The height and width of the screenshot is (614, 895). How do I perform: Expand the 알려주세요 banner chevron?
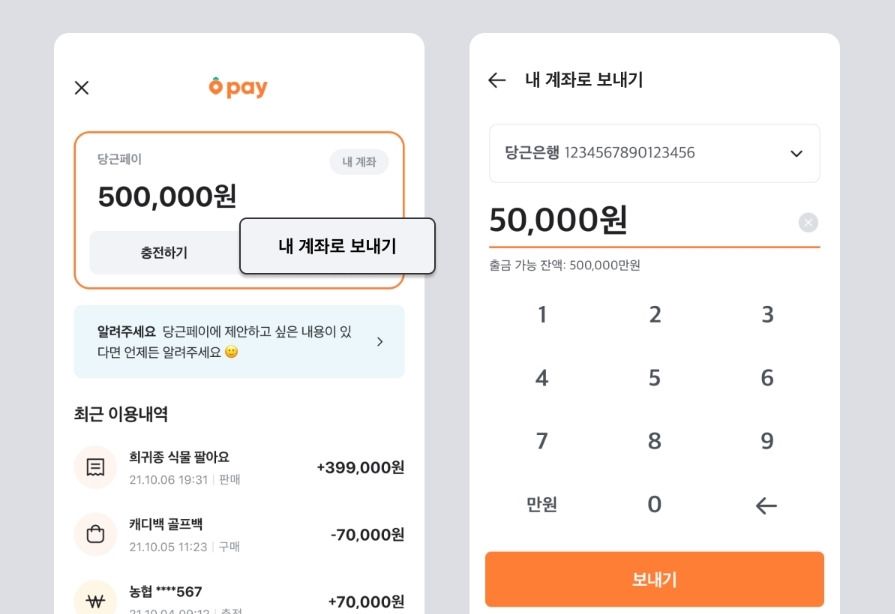coord(379,342)
